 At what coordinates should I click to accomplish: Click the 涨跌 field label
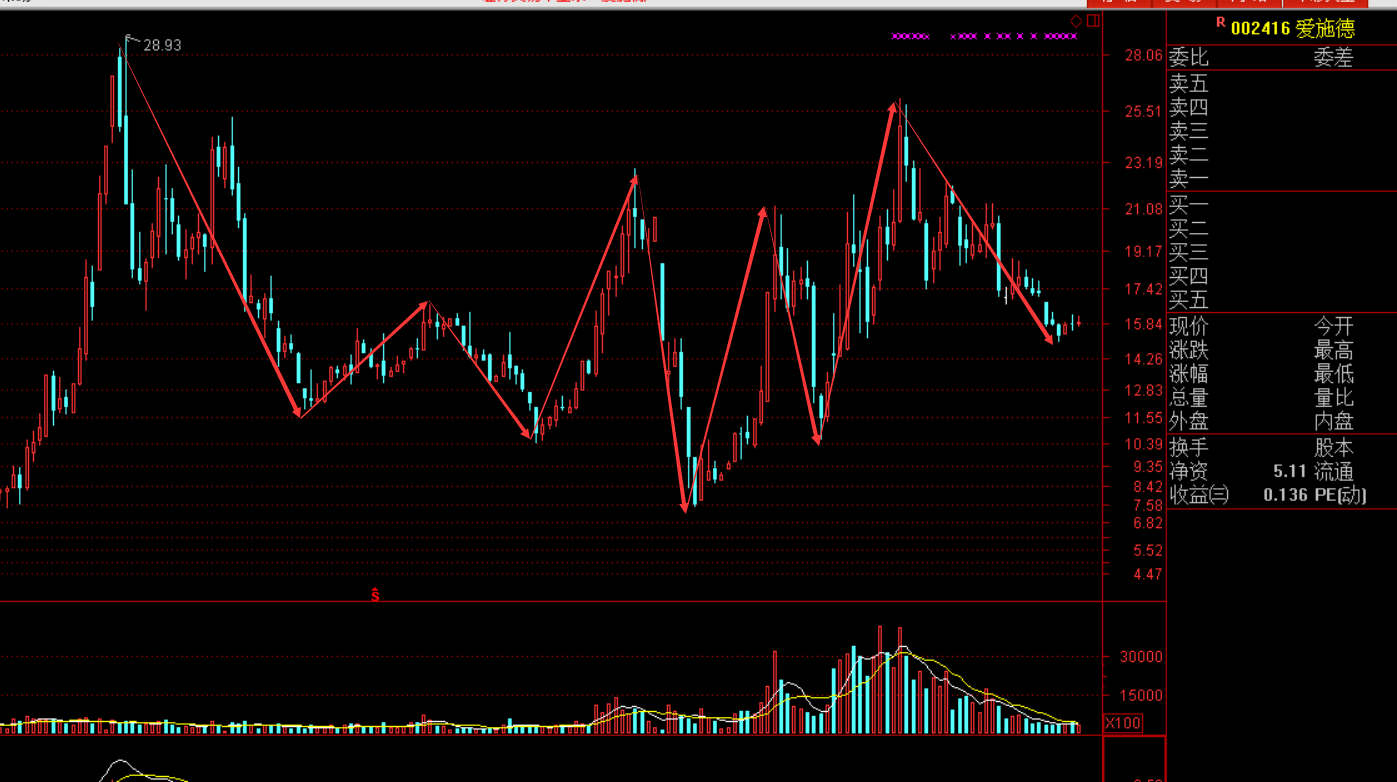(x=1188, y=350)
